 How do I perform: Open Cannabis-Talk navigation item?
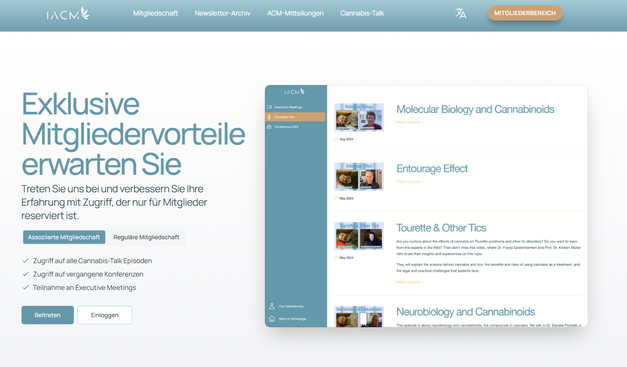coord(362,13)
